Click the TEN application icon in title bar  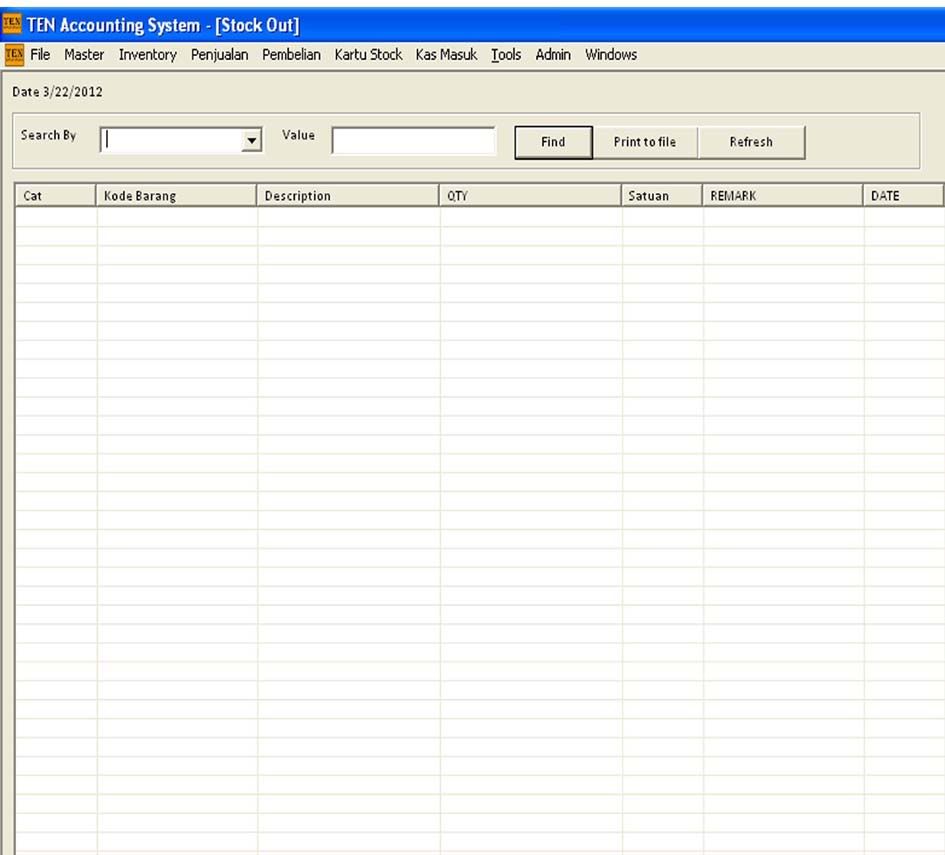[11, 23]
